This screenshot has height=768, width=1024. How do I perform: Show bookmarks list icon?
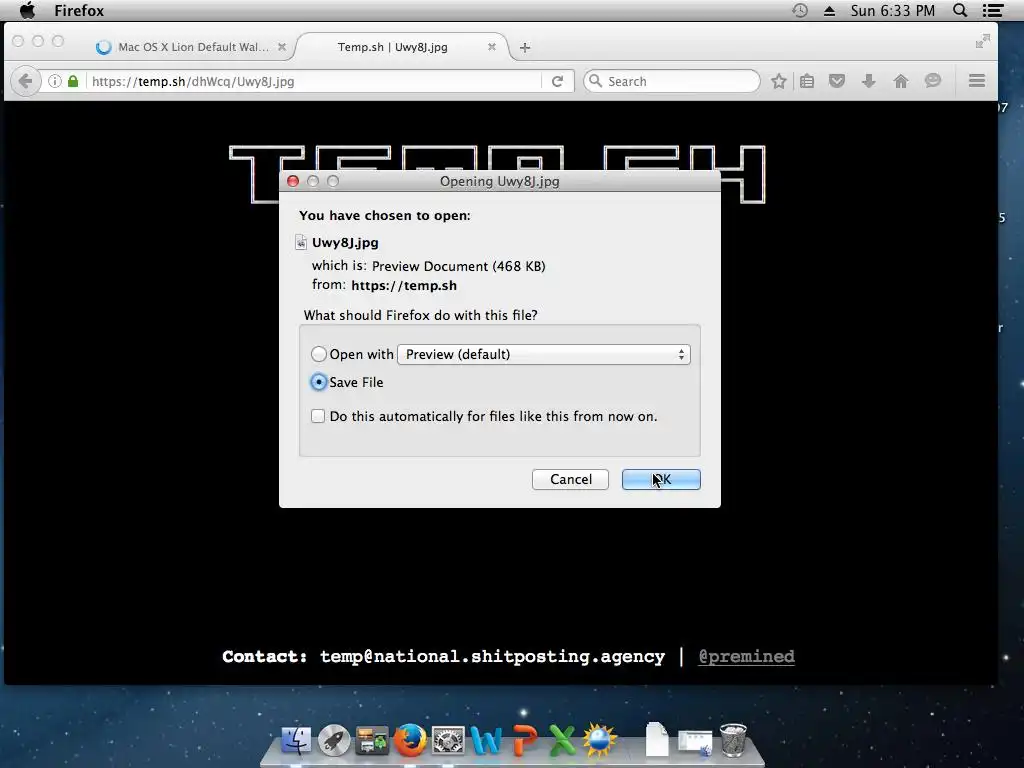point(807,81)
